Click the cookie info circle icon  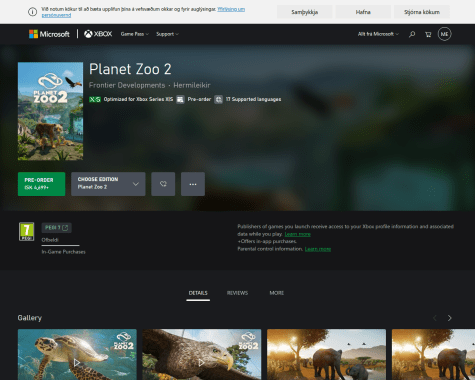[32, 12]
